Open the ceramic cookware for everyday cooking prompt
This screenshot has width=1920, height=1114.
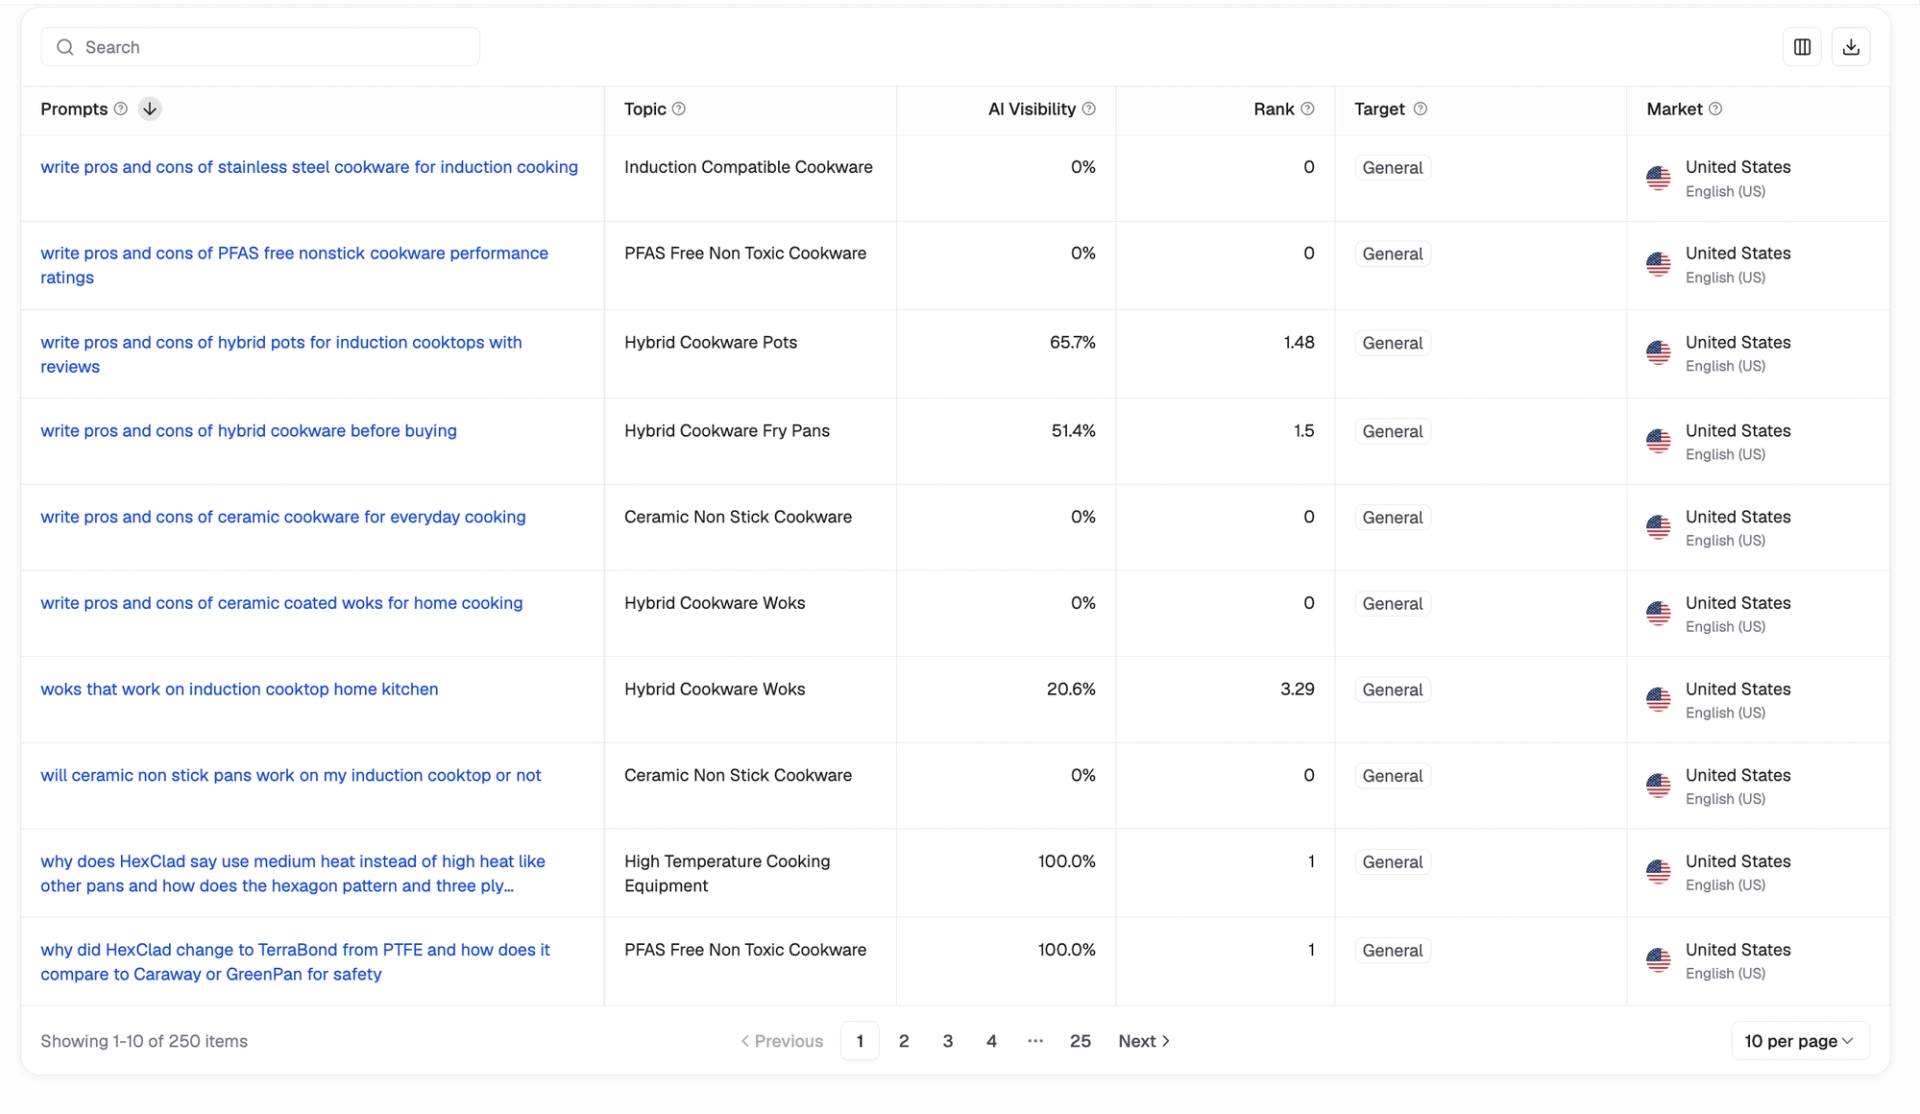[283, 517]
